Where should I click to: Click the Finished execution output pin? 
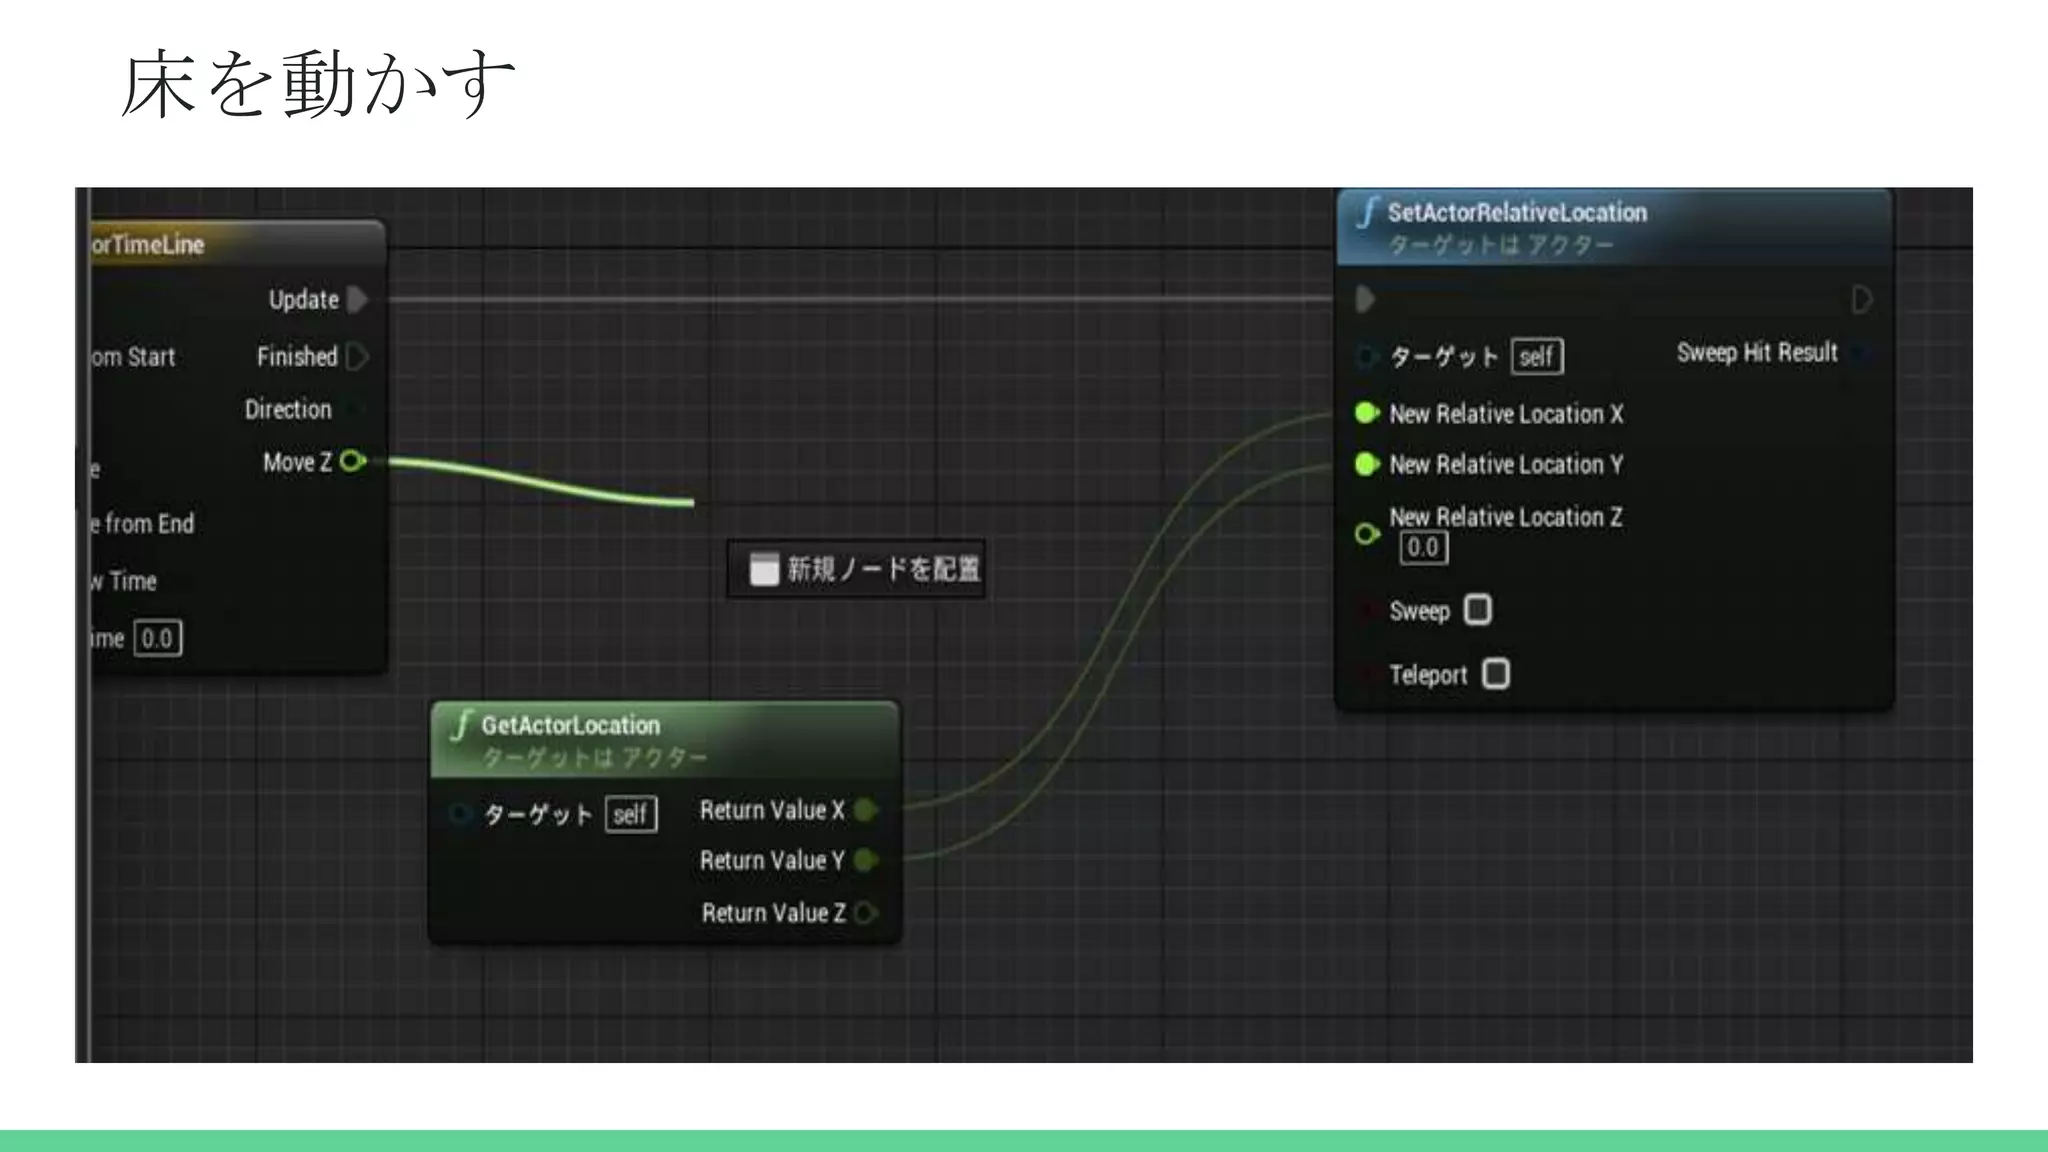click(358, 356)
